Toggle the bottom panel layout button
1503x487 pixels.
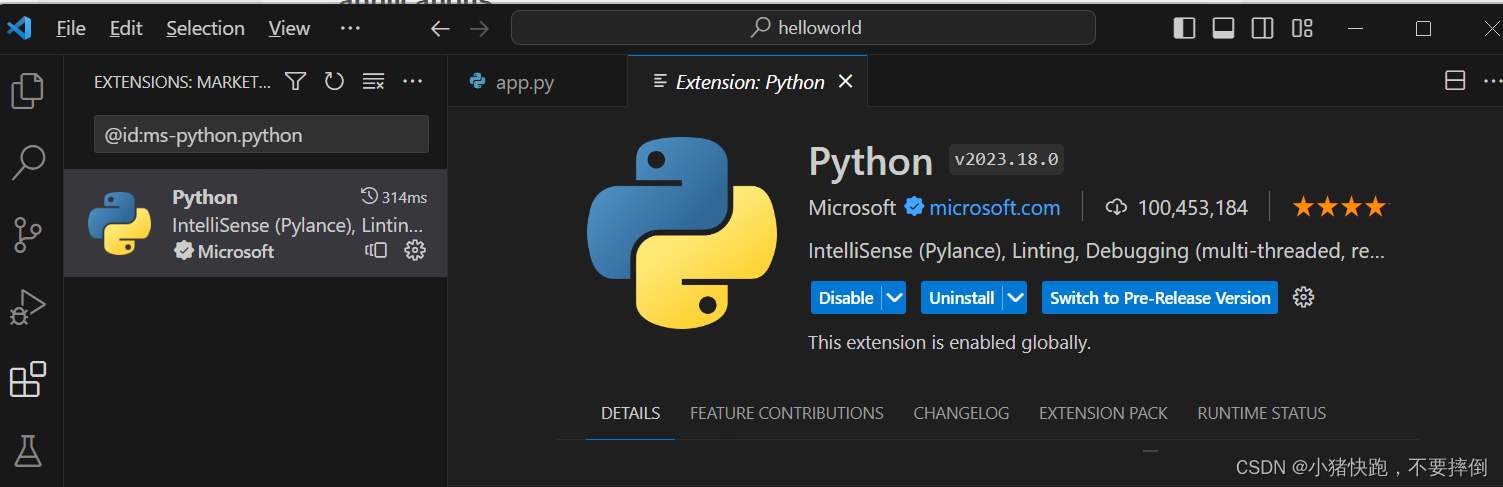(1223, 29)
